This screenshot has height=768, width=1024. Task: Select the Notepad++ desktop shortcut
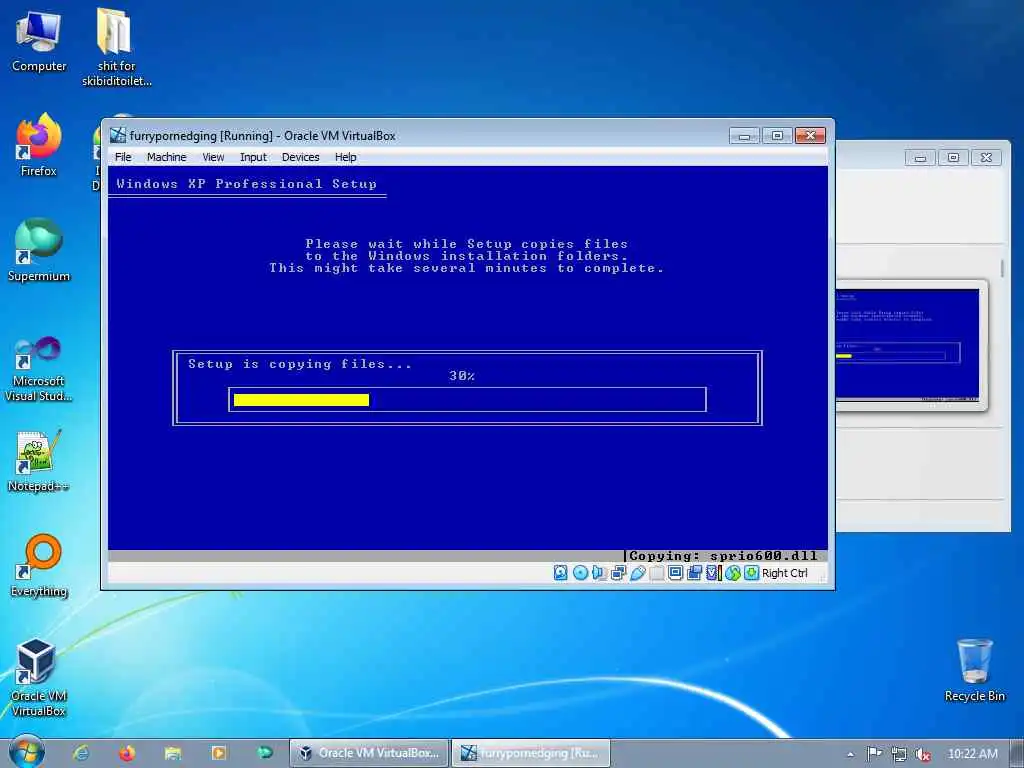[39, 460]
